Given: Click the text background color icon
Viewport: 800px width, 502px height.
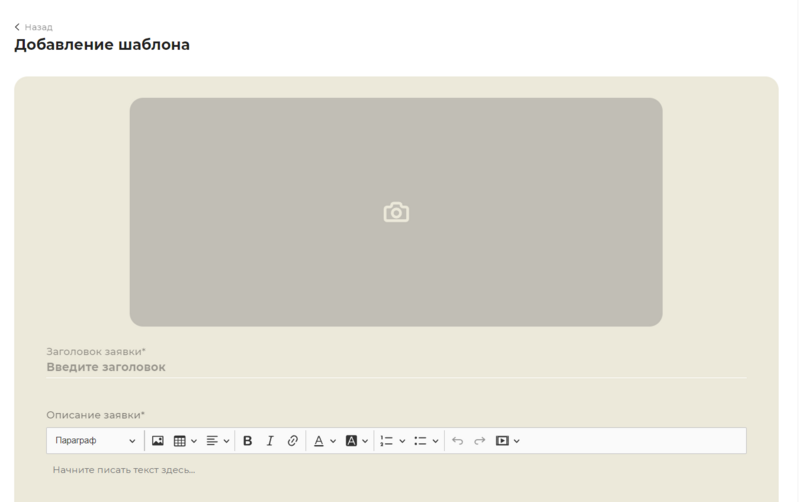Looking at the screenshot, I should pos(352,441).
